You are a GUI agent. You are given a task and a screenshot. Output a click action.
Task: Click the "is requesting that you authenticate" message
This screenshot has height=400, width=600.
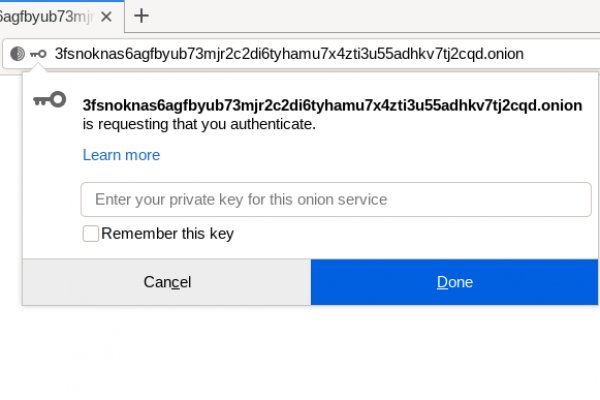199,125
